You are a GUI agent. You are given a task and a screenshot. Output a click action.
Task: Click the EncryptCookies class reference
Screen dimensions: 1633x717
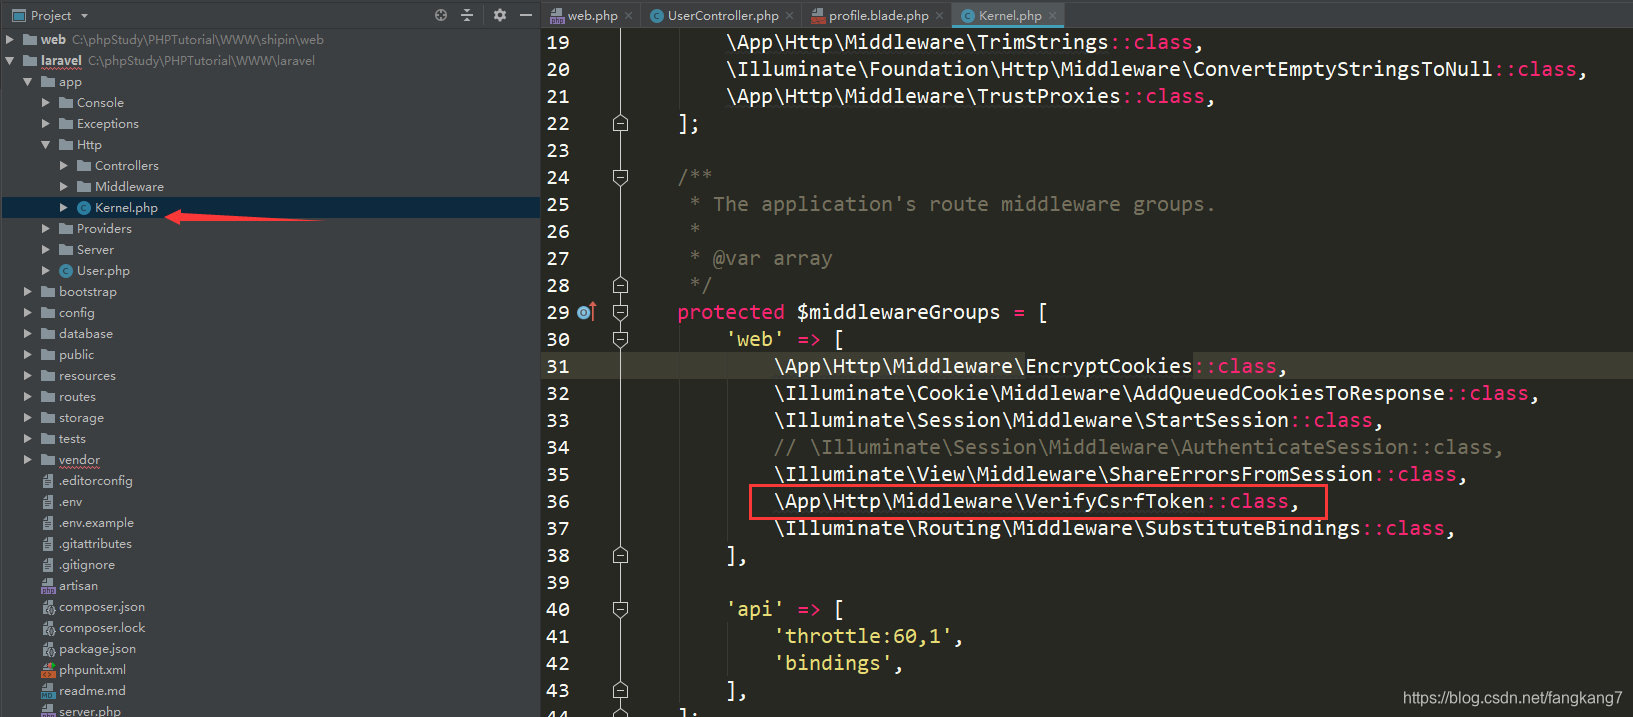coord(1108,366)
